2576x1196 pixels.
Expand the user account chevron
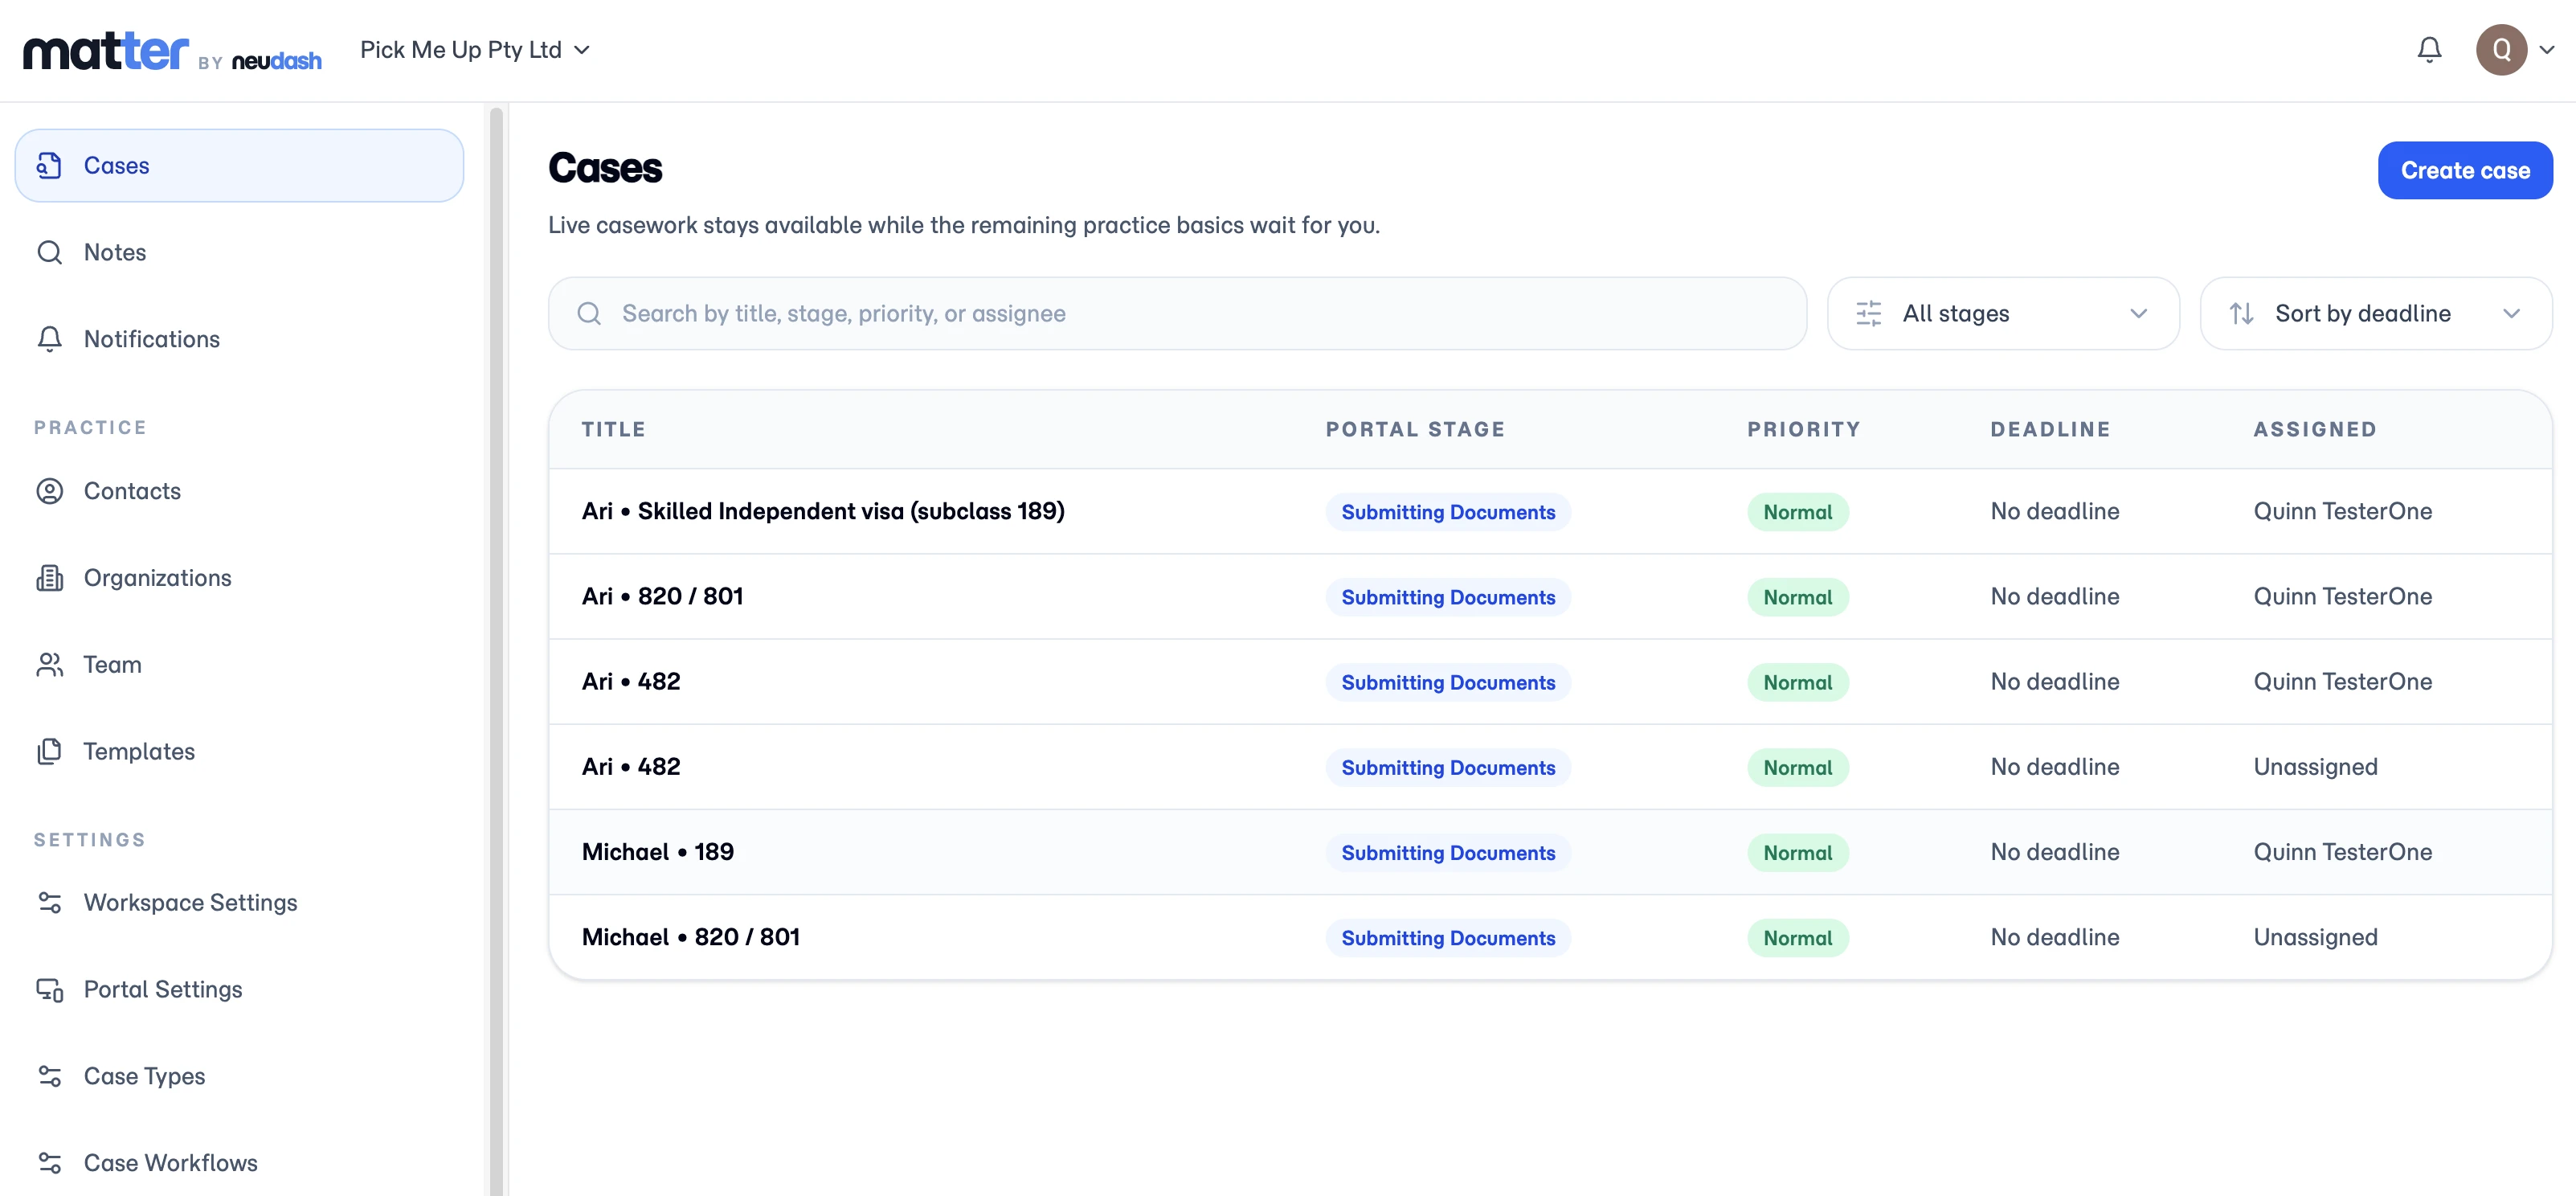[x=2546, y=50]
